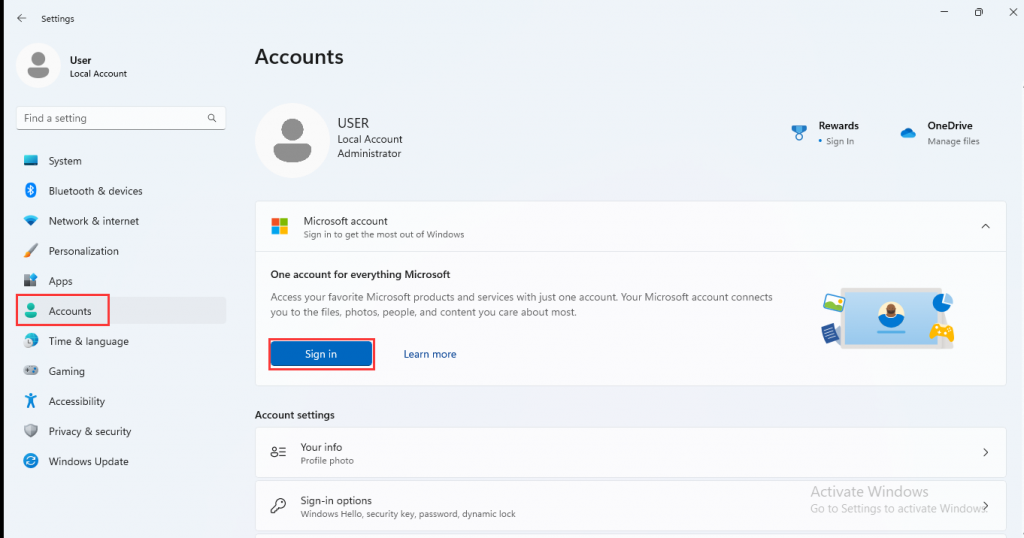This screenshot has height=538, width=1024.
Task: Restore down the Settings window
Action: [x=978, y=12]
